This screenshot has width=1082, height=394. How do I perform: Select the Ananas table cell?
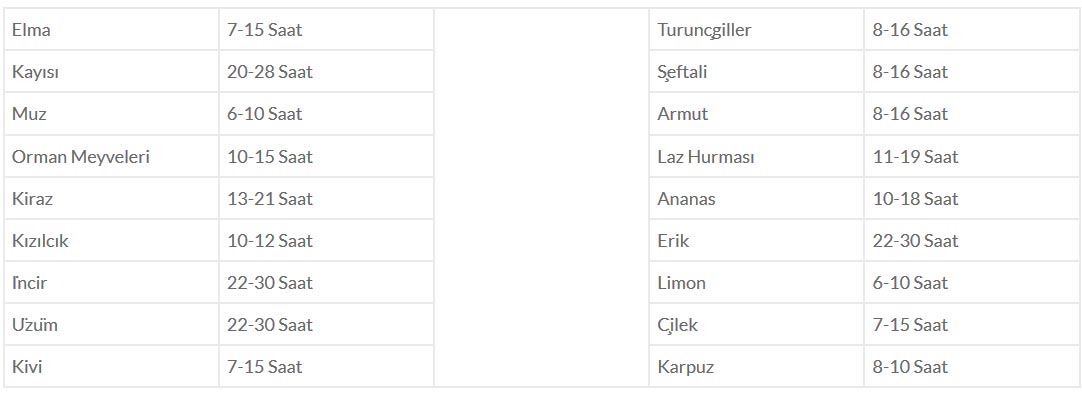756,199
